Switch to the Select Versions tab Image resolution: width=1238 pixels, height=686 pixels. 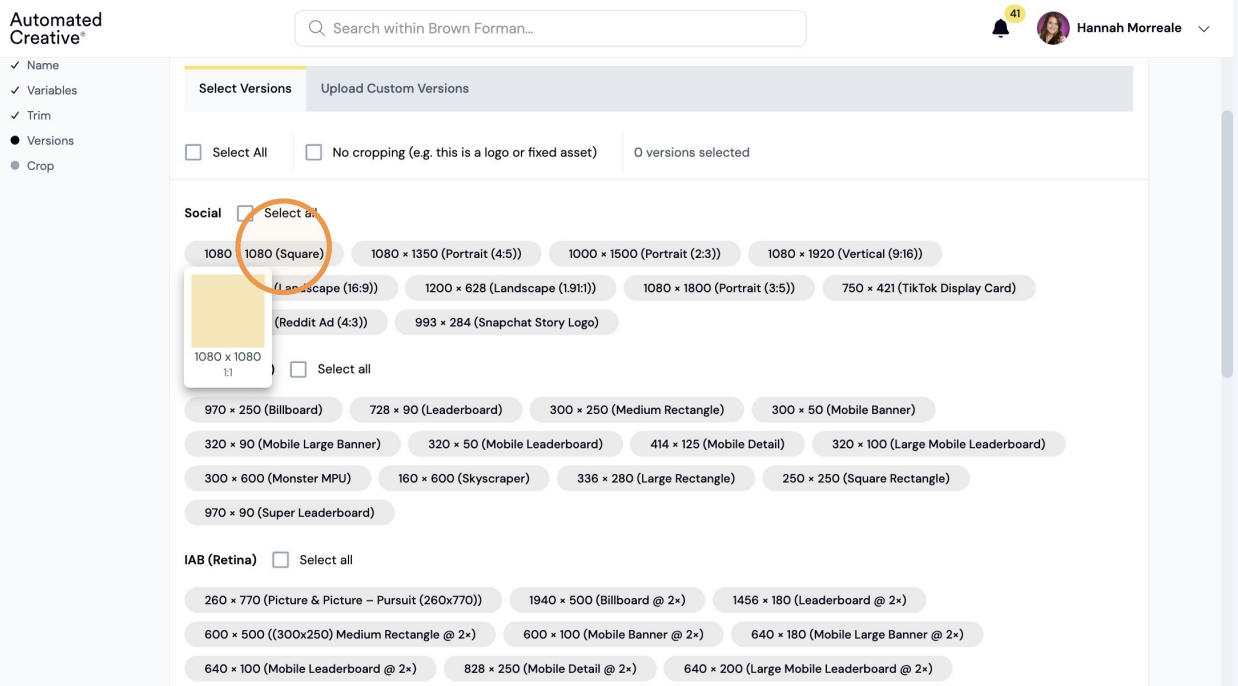click(x=245, y=88)
